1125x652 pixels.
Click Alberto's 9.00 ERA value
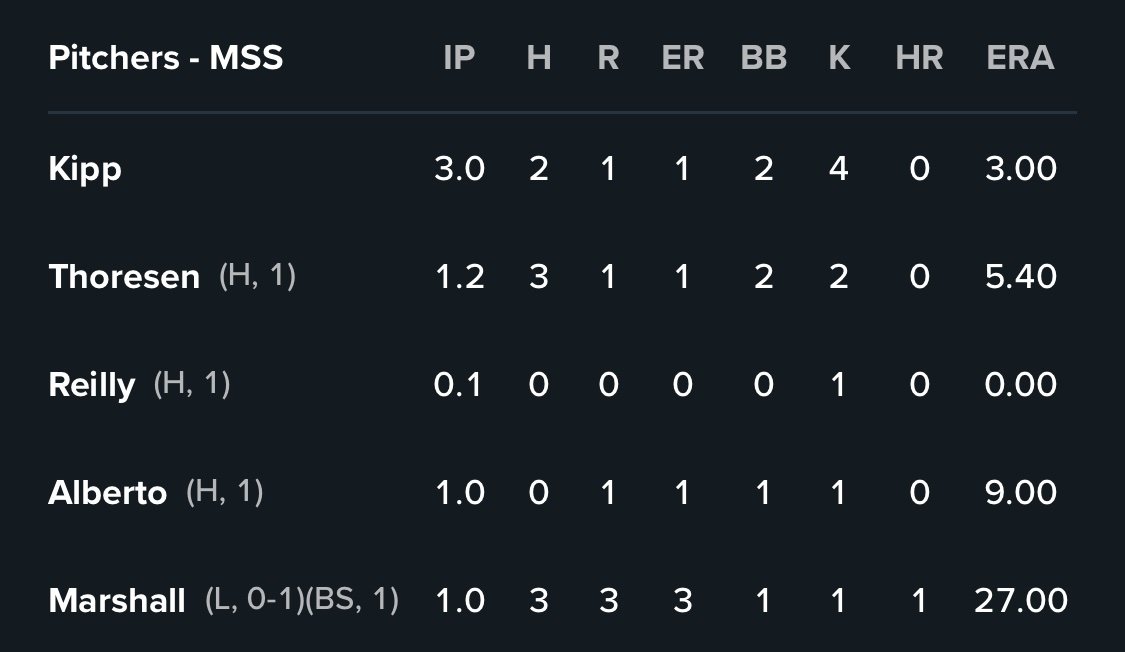coord(1020,493)
